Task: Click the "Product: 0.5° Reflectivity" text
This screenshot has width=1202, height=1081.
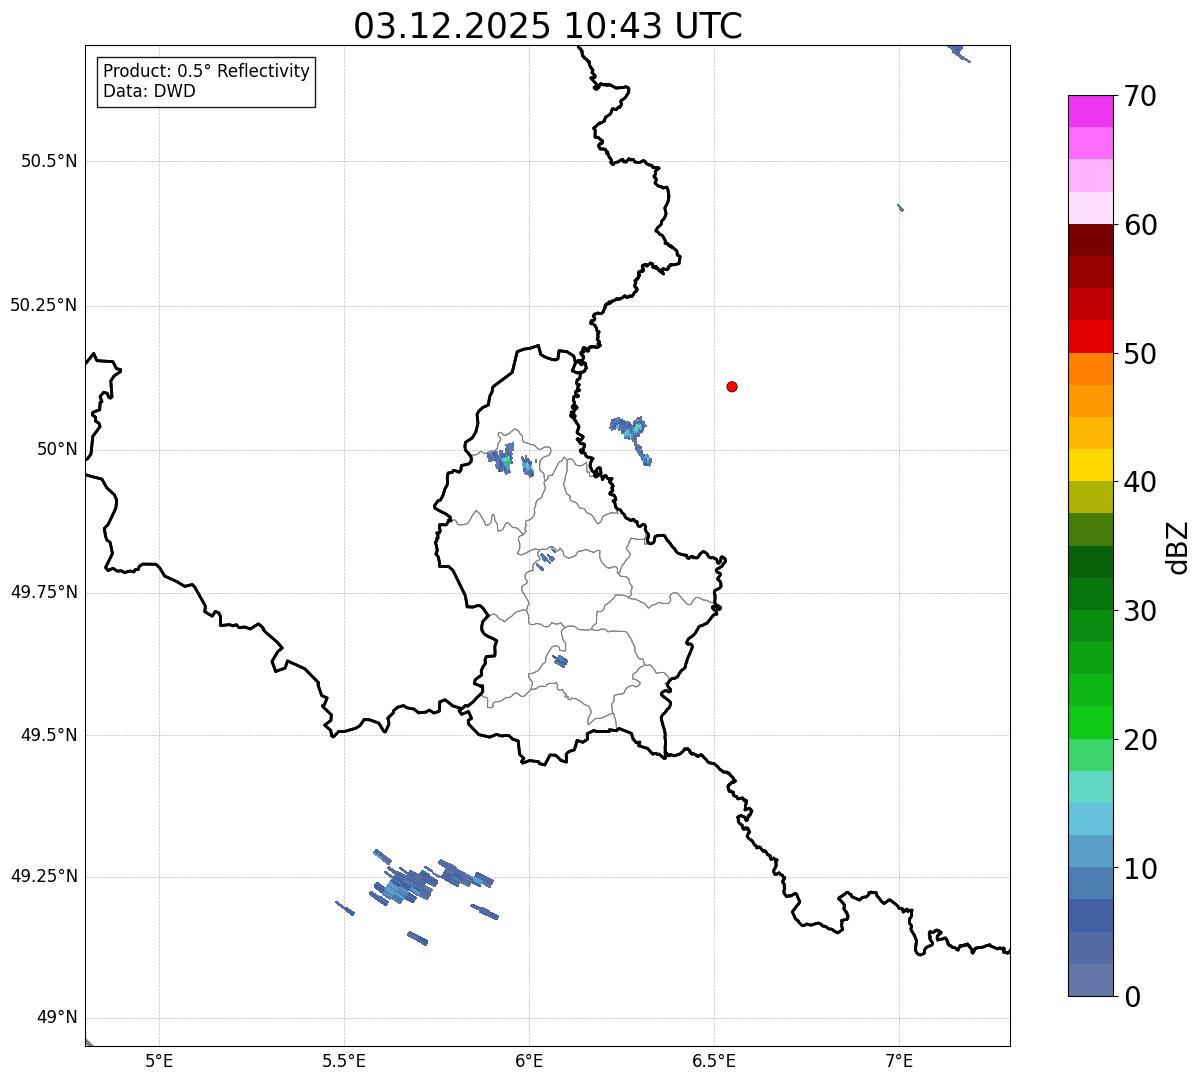Action: click(x=206, y=72)
